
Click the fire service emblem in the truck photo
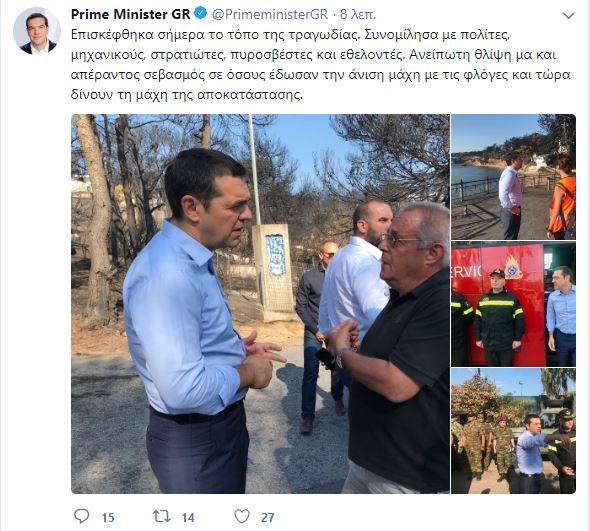click(513, 268)
